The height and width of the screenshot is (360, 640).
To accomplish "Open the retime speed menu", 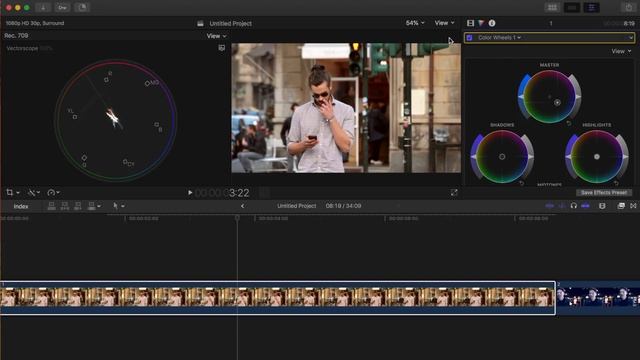I will point(53,192).
